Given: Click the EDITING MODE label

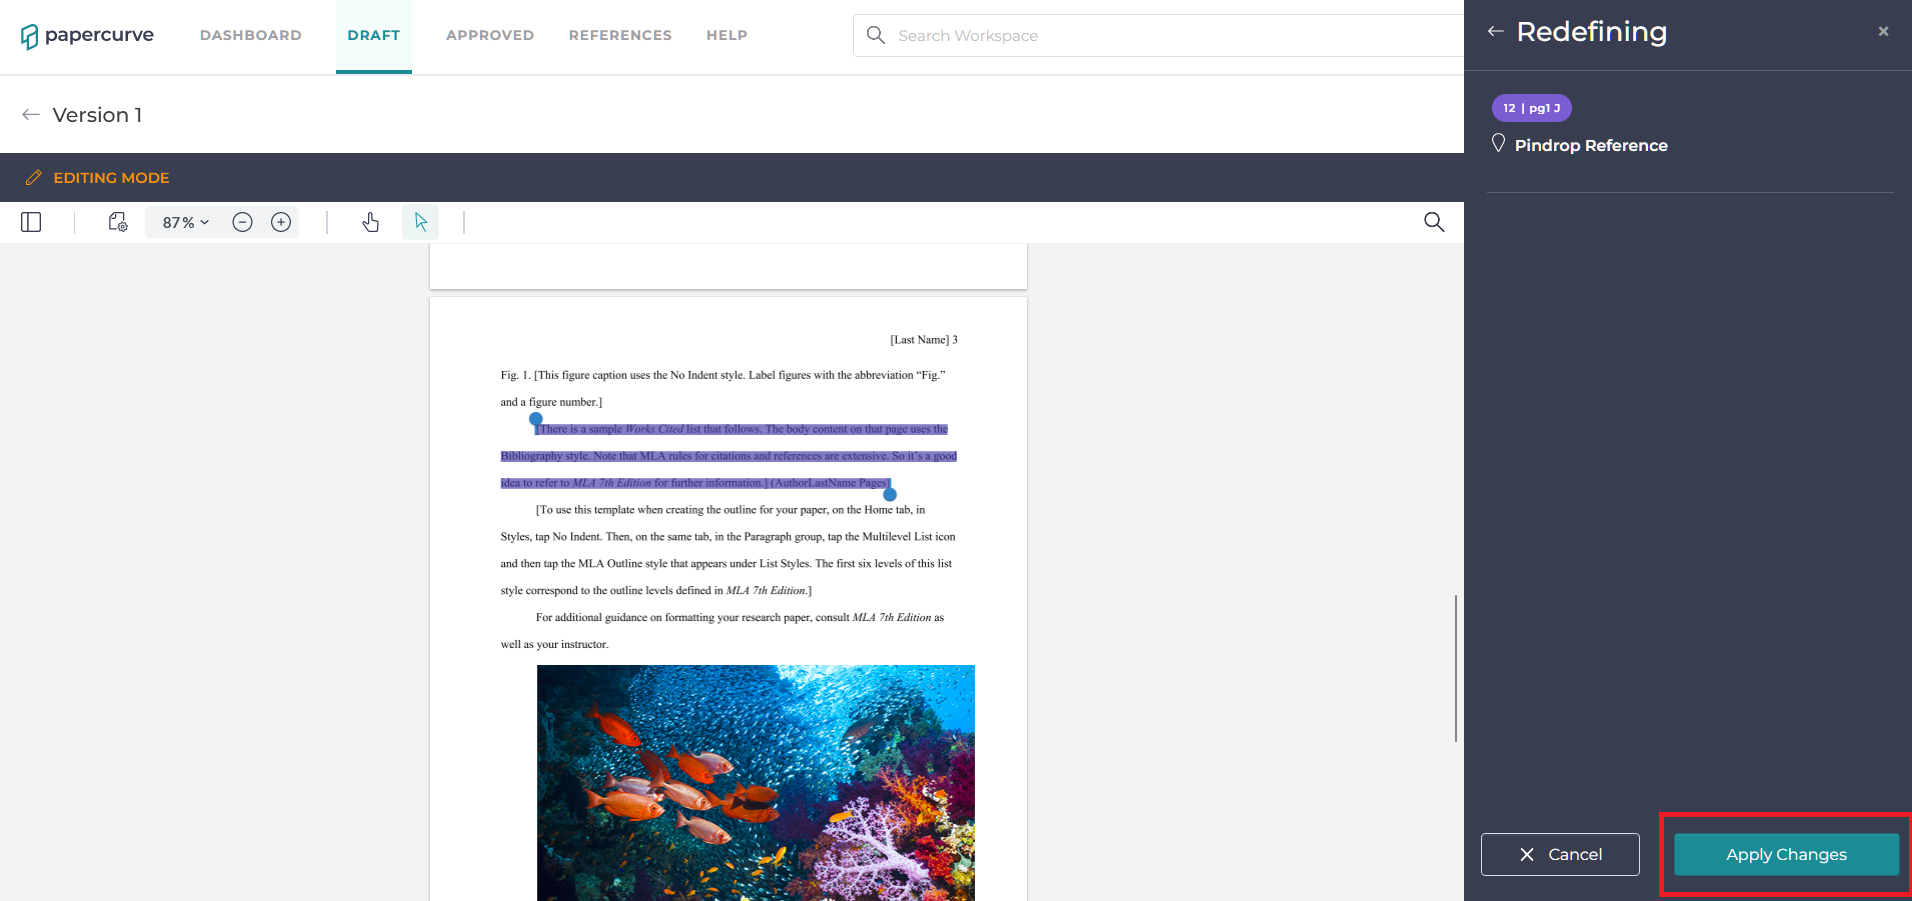Looking at the screenshot, I should [111, 178].
